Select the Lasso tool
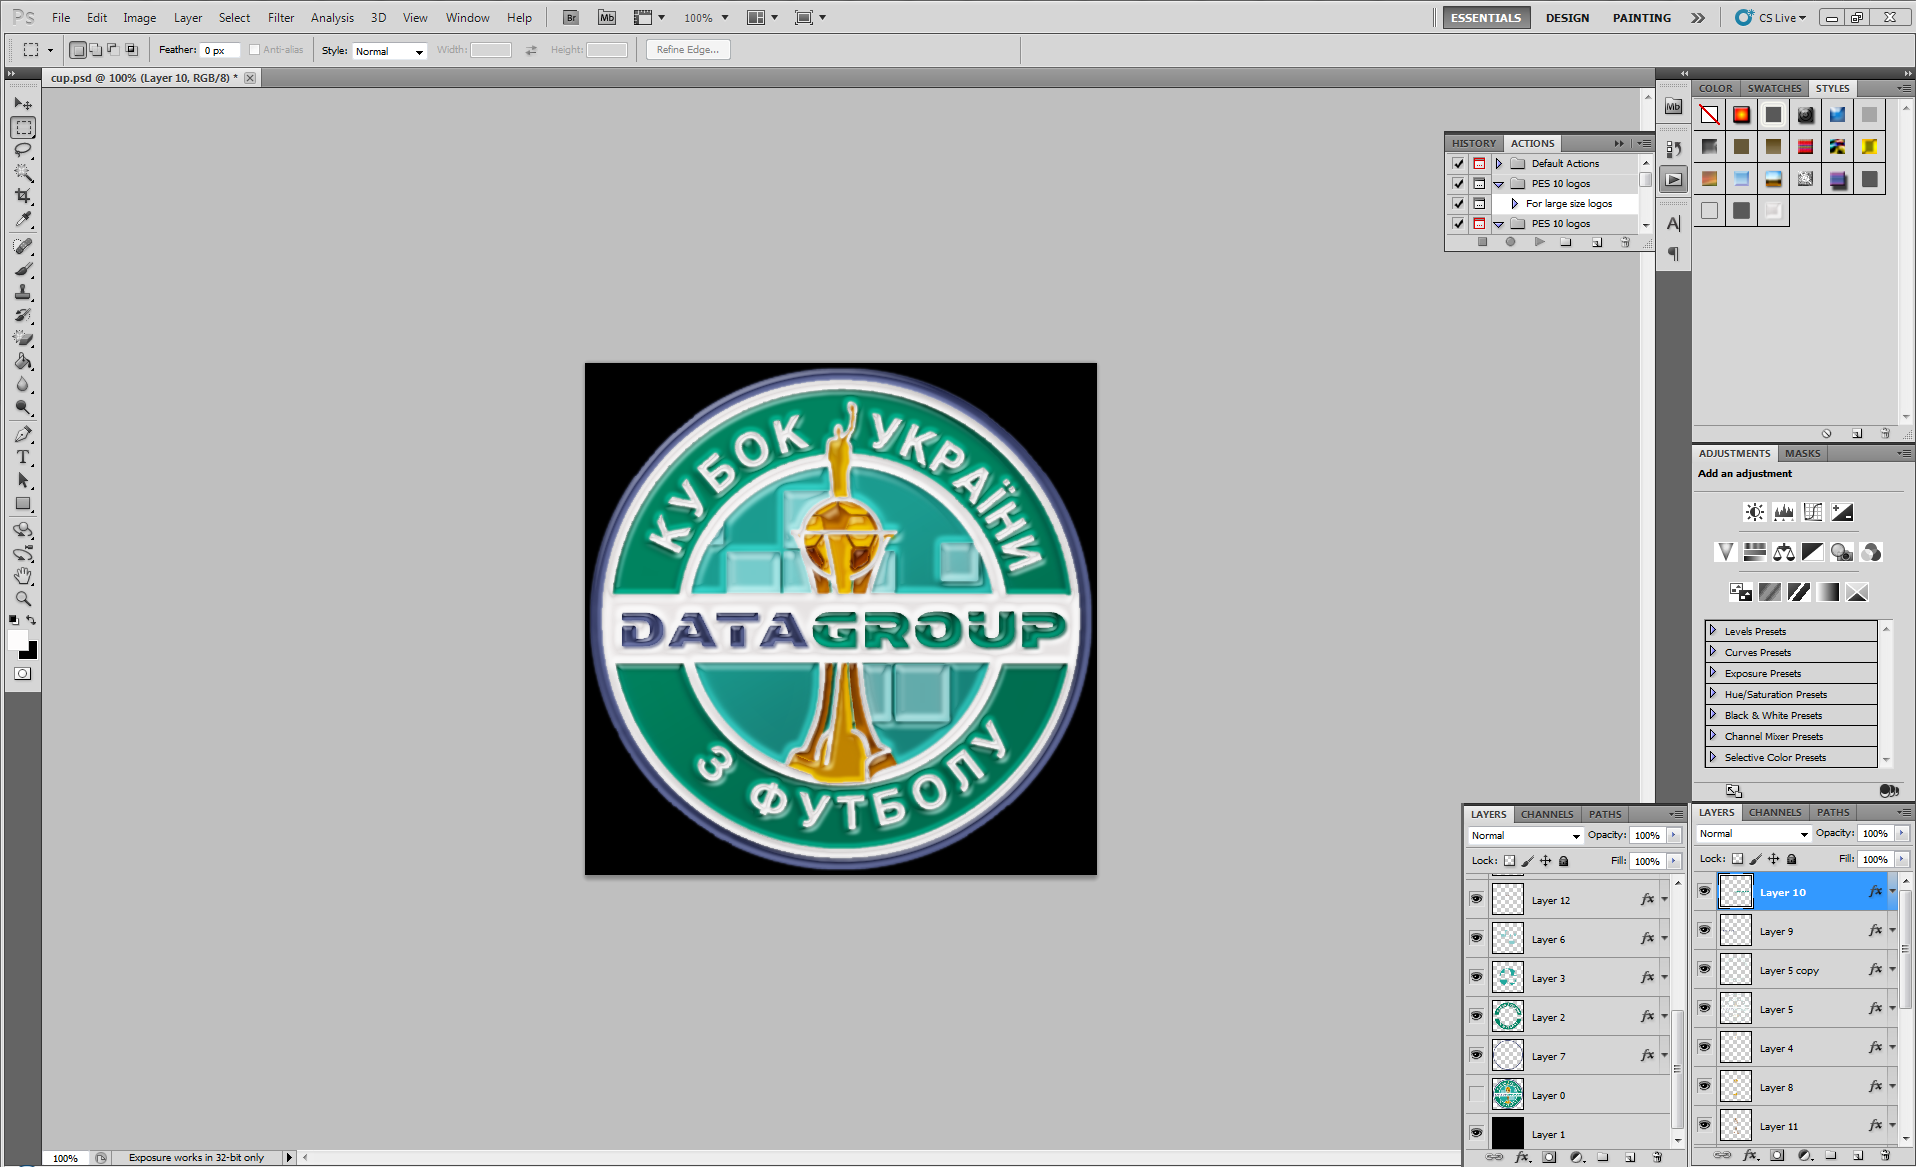The width and height of the screenshot is (1916, 1167). pos(23,150)
